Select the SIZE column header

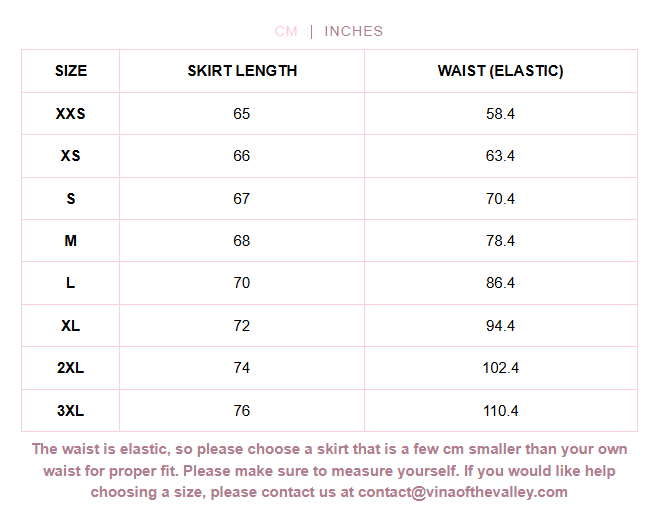(71, 71)
